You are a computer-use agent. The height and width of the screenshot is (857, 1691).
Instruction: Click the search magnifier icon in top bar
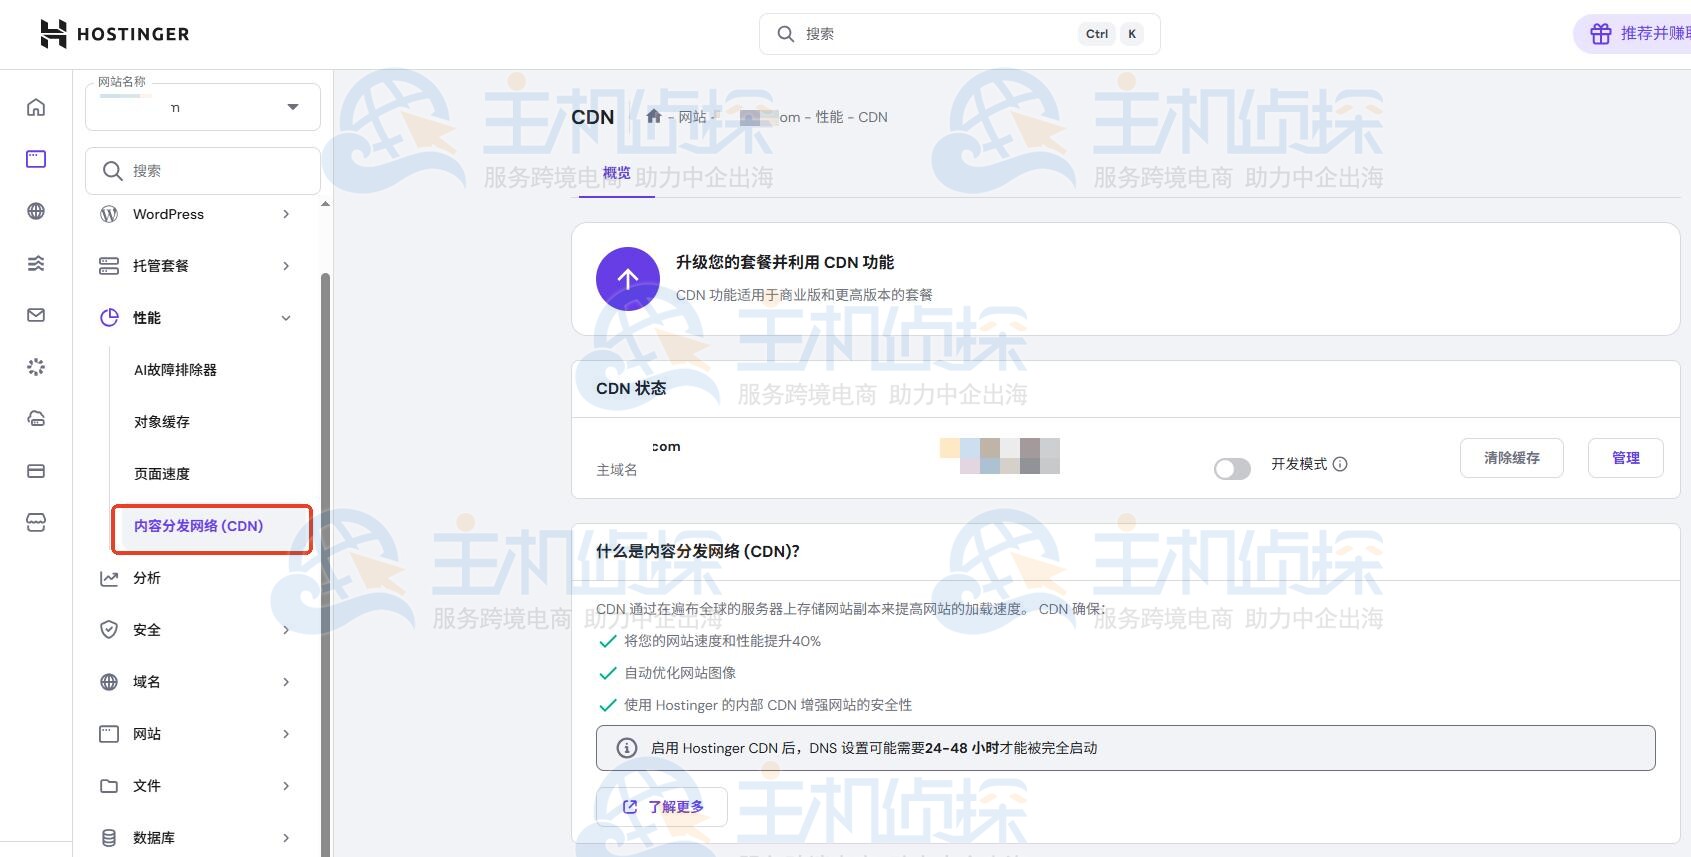786,34
